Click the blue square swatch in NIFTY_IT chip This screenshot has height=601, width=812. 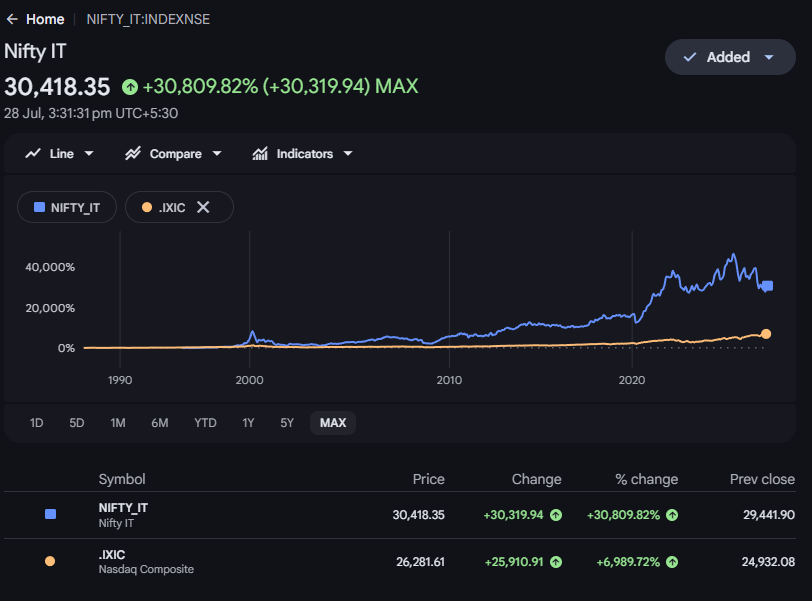39,208
